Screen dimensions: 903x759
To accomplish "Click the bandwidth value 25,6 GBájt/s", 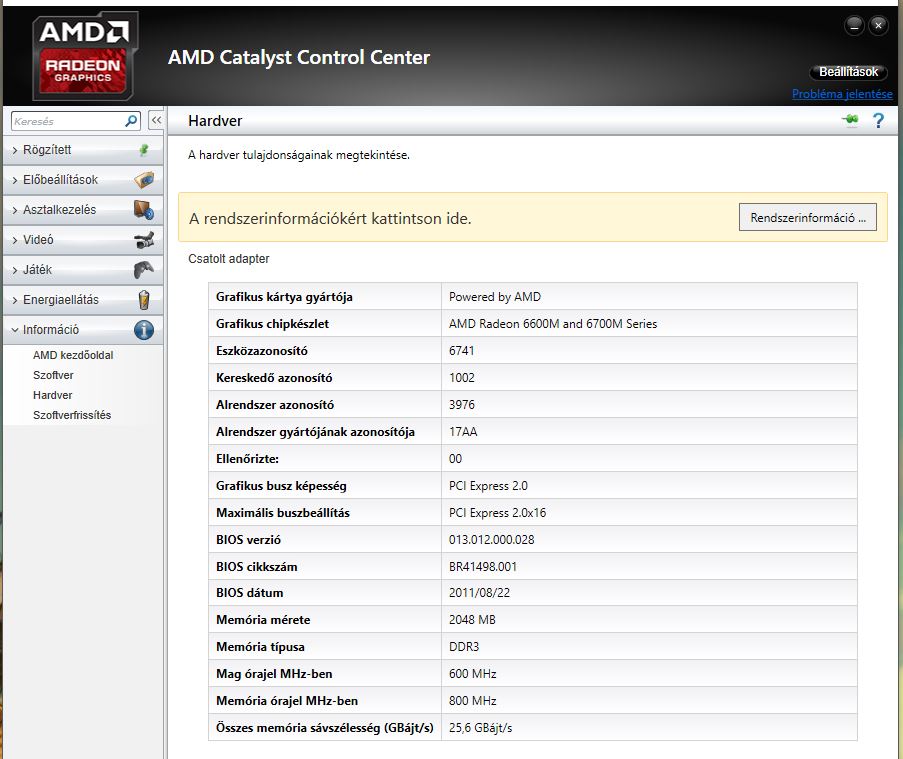I will click(x=480, y=728).
